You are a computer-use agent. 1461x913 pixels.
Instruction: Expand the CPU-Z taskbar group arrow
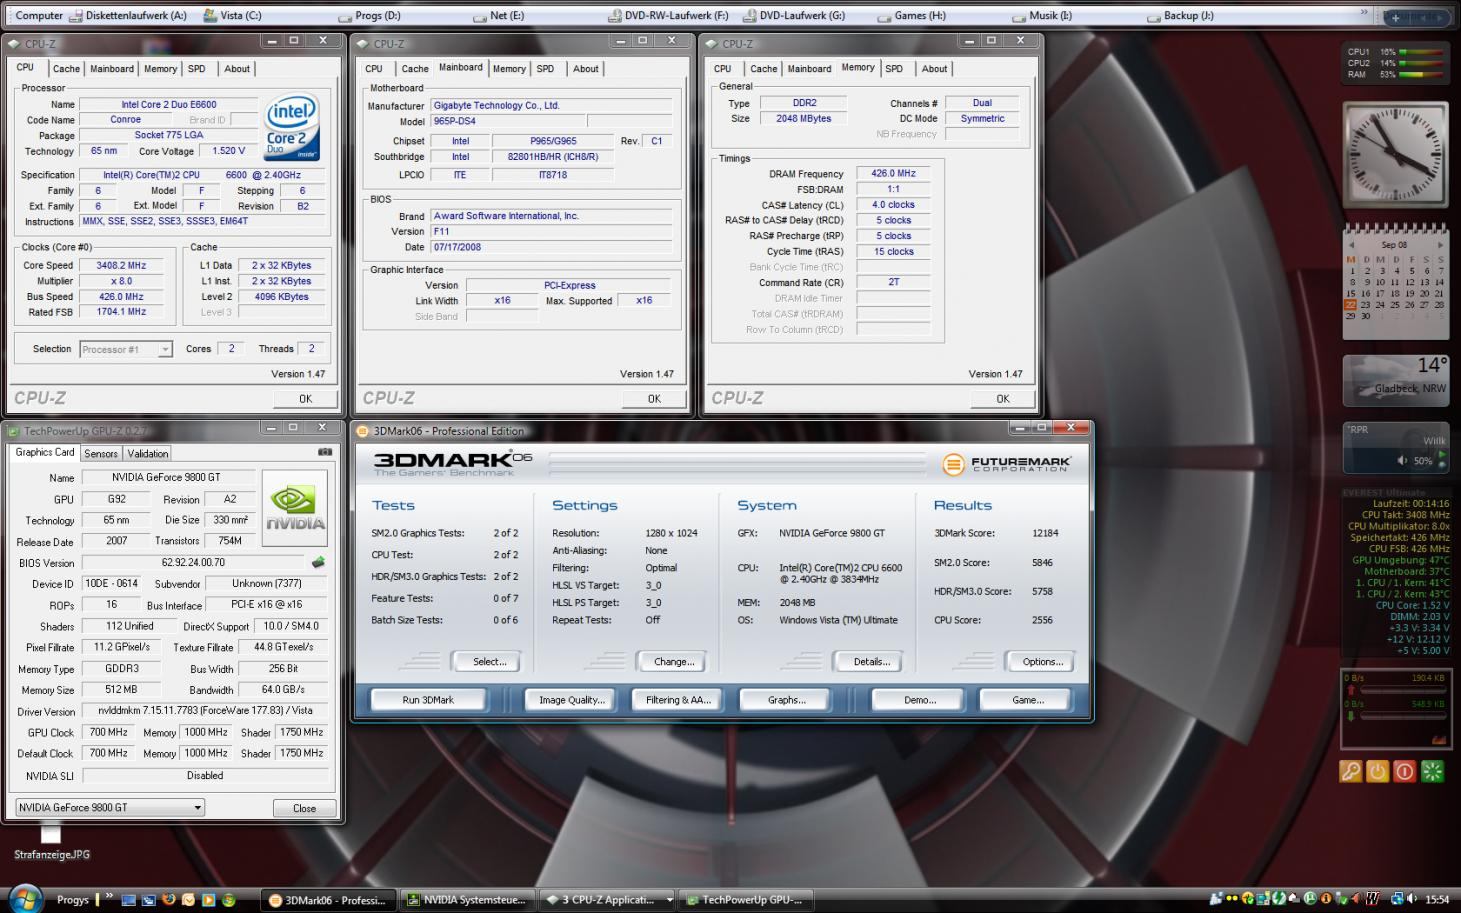click(669, 900)
